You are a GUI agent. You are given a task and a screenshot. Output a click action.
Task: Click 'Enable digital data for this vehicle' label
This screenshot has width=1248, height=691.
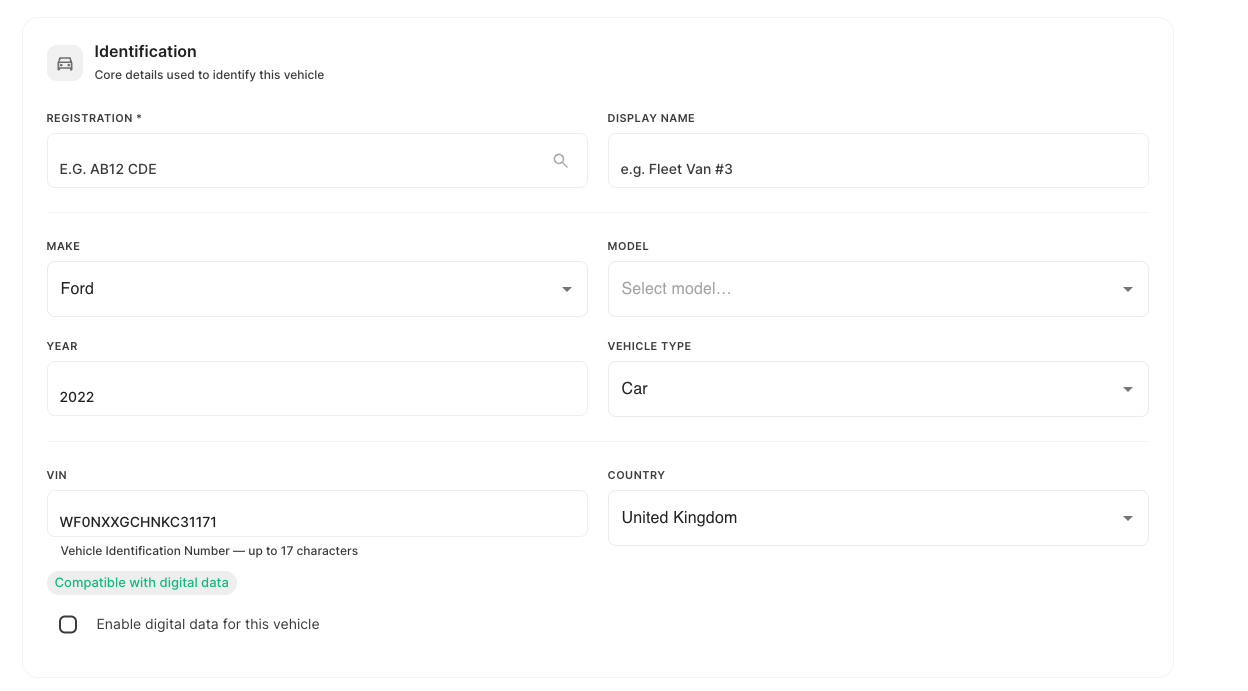click(x=208, y=624)
